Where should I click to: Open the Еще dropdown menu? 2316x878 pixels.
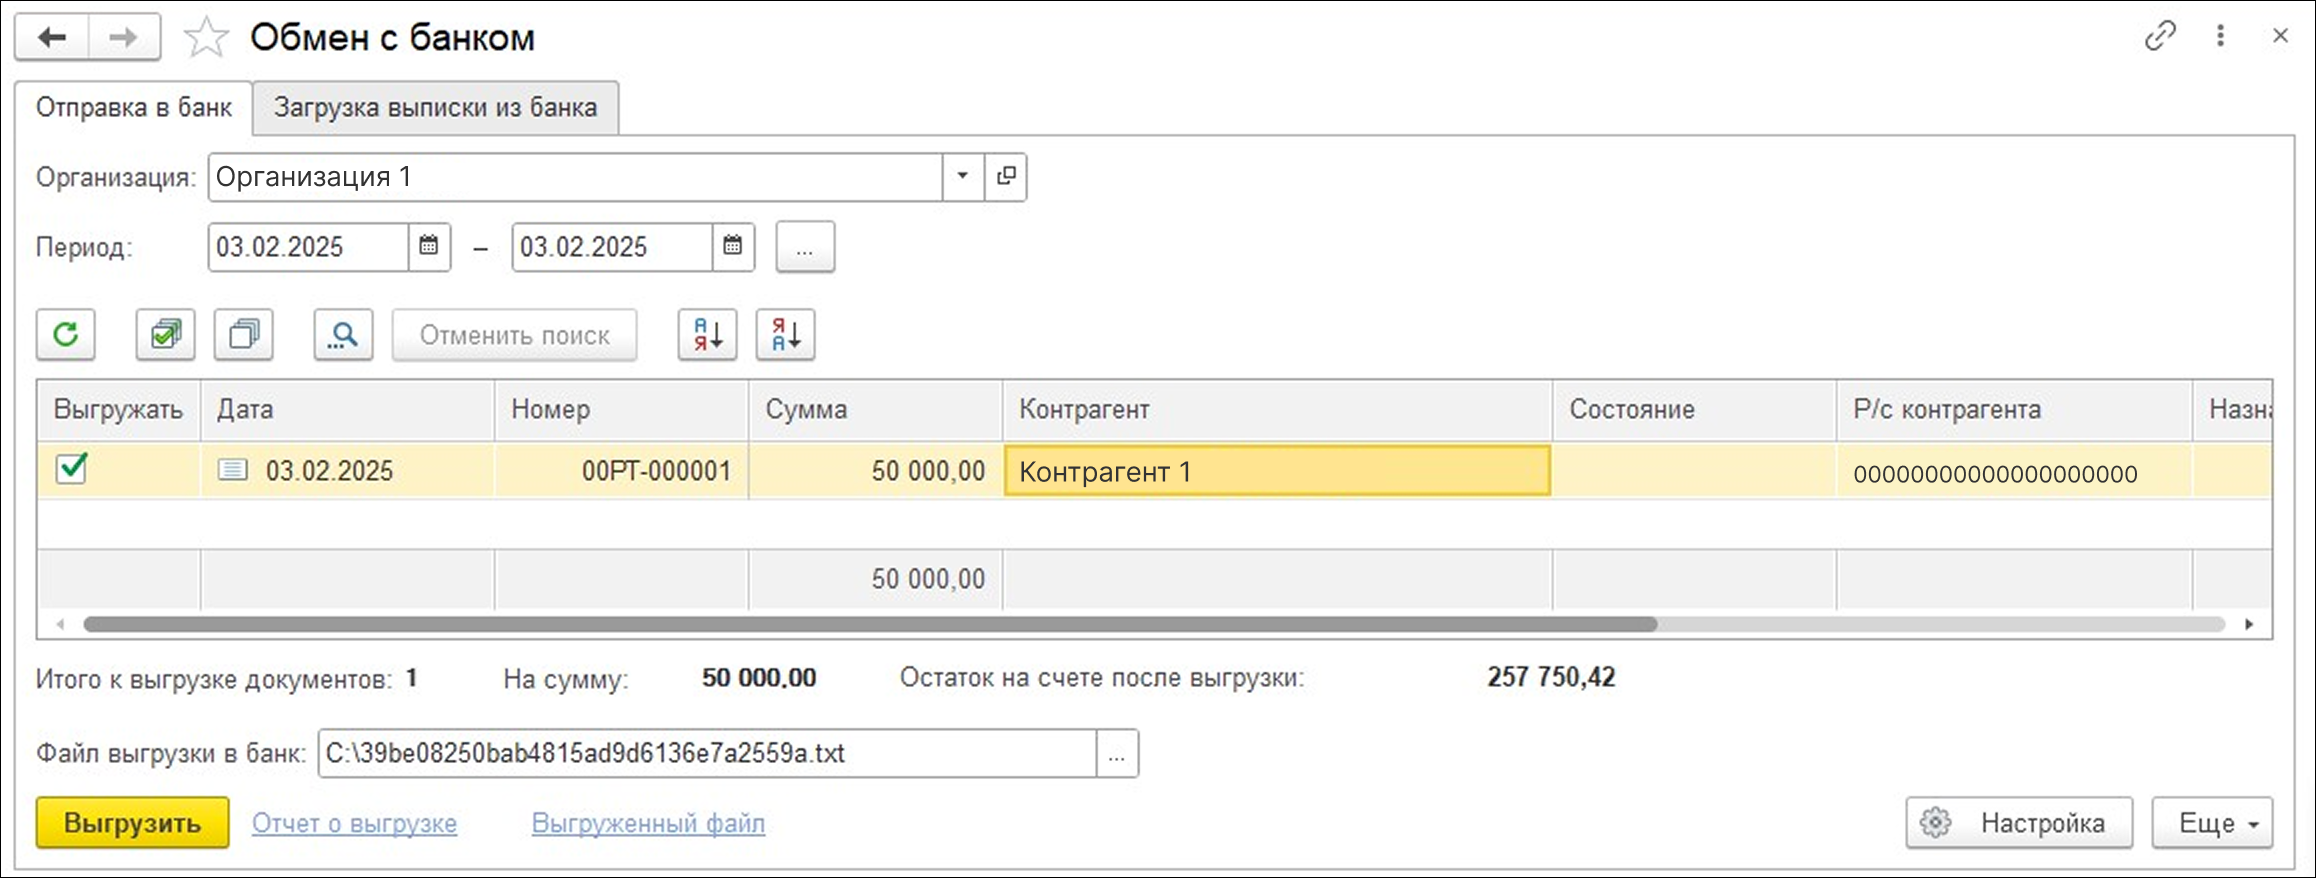2211,823
